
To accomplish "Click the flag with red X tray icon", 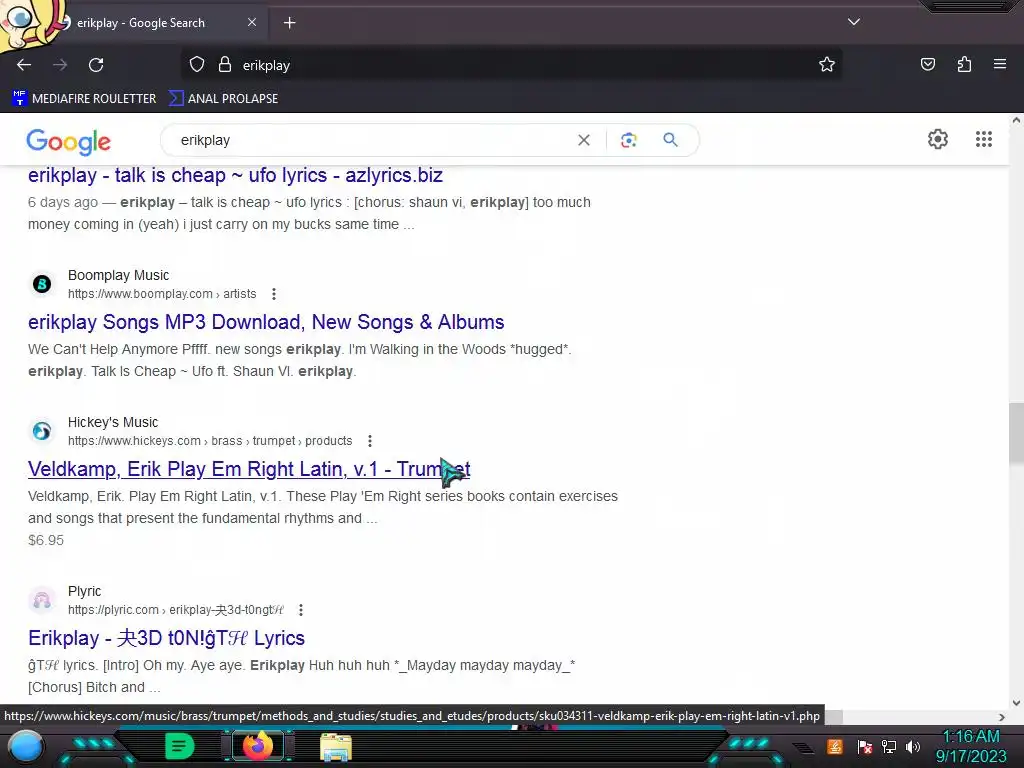I will pyautogui.click(x=864, y=746).
